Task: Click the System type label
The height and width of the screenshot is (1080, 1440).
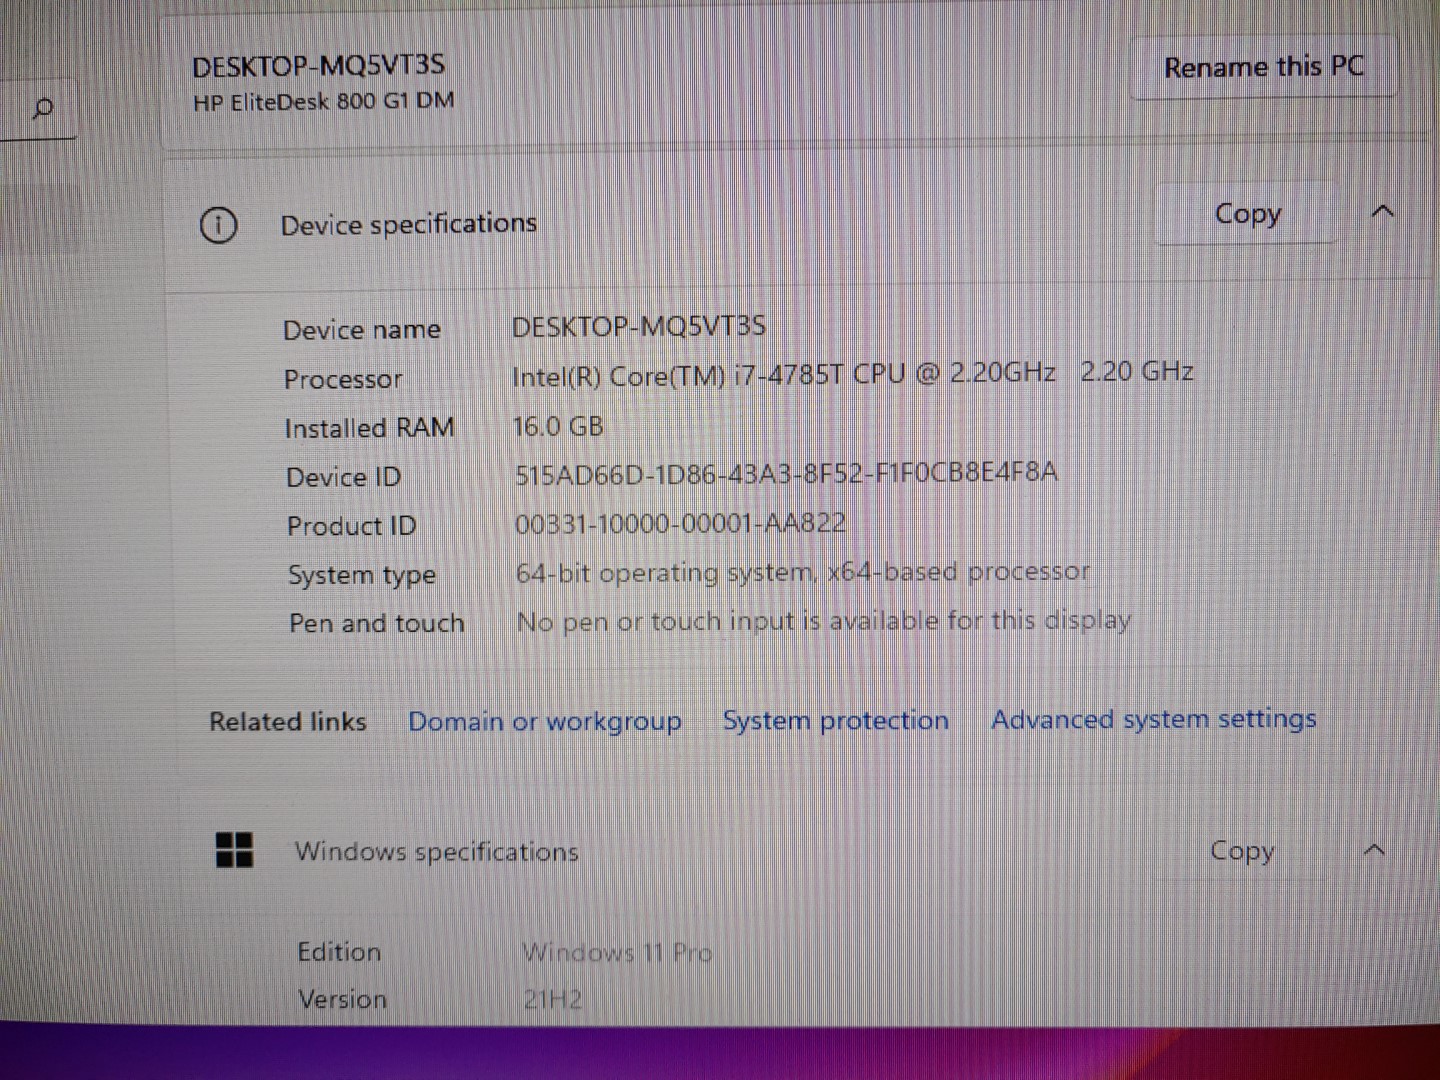Action: 362,575
